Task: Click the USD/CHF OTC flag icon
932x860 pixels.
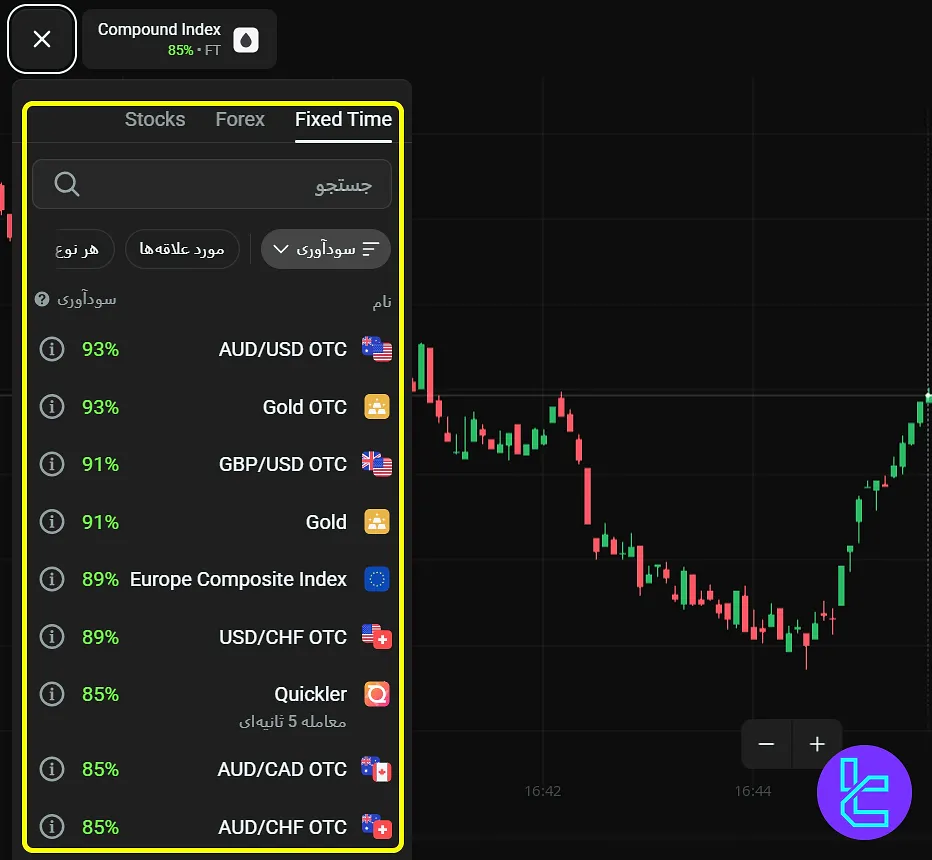Action: [x=377, y=637]
